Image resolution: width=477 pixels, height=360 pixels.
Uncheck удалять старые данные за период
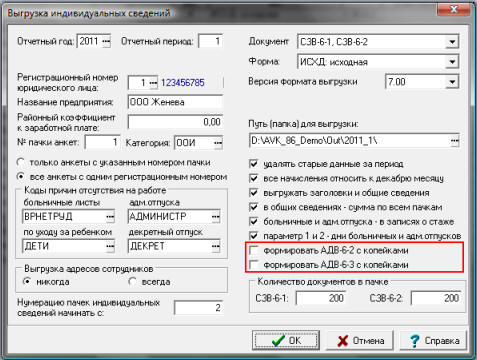point(254,164)
